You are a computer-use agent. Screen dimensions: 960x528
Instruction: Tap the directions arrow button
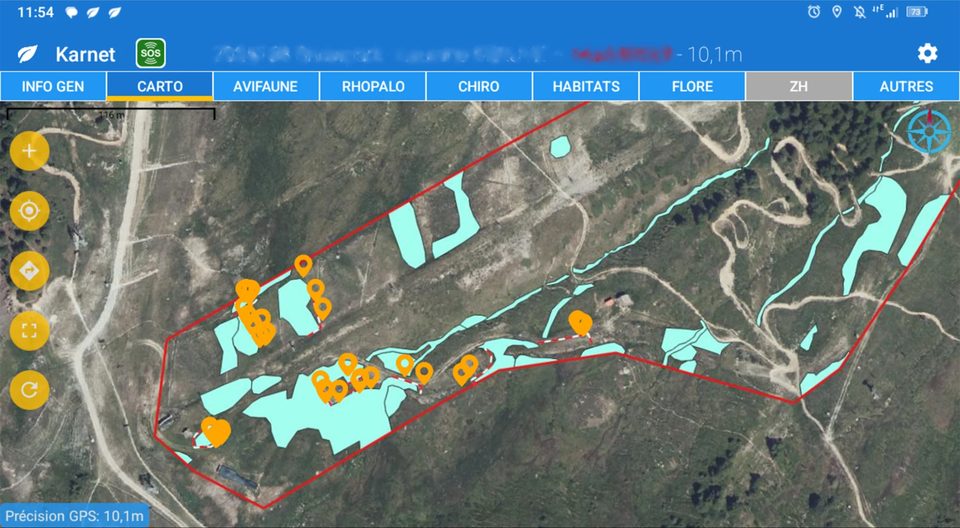pos(29,271)
